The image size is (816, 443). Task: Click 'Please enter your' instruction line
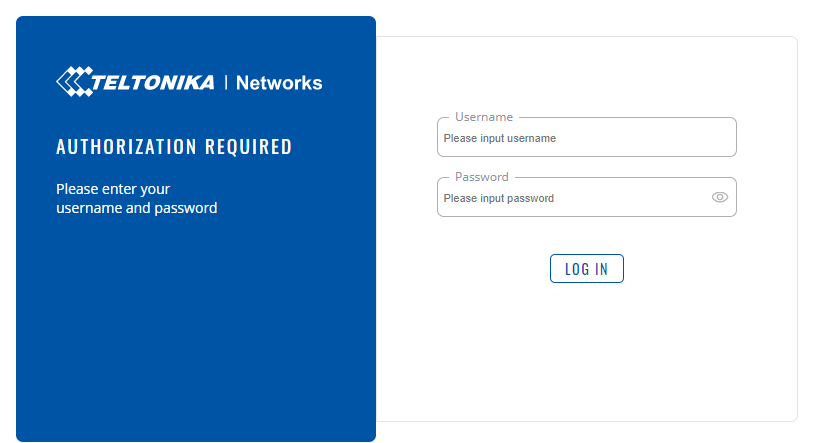(113, 189)
